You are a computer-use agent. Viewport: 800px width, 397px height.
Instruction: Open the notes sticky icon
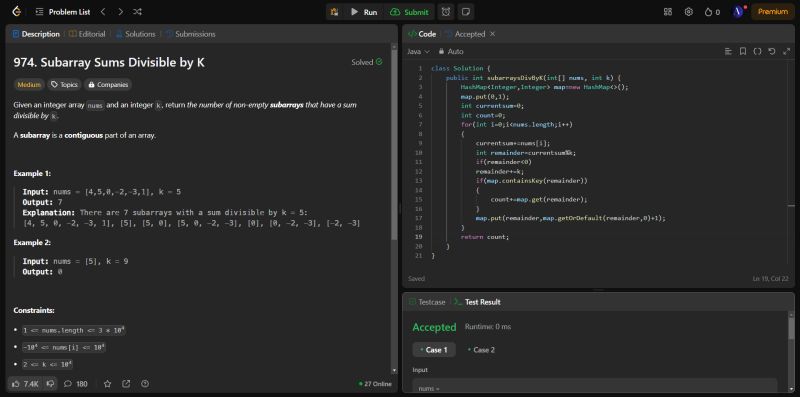465,12
